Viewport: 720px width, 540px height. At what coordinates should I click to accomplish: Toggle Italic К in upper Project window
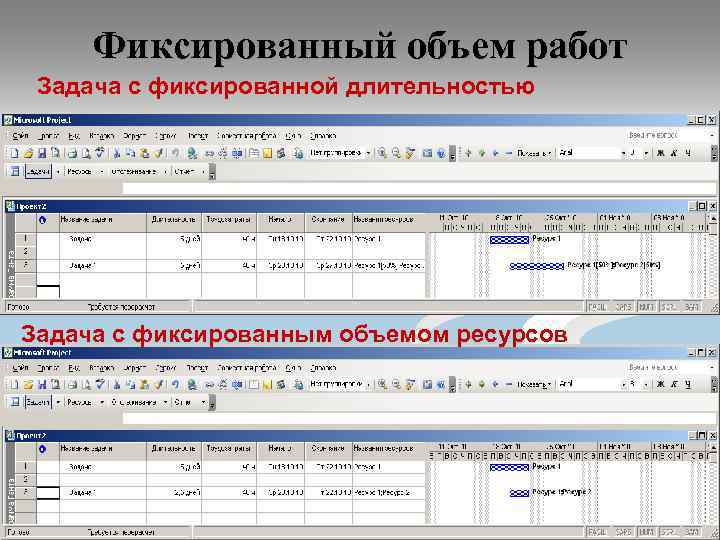point(674,153)
